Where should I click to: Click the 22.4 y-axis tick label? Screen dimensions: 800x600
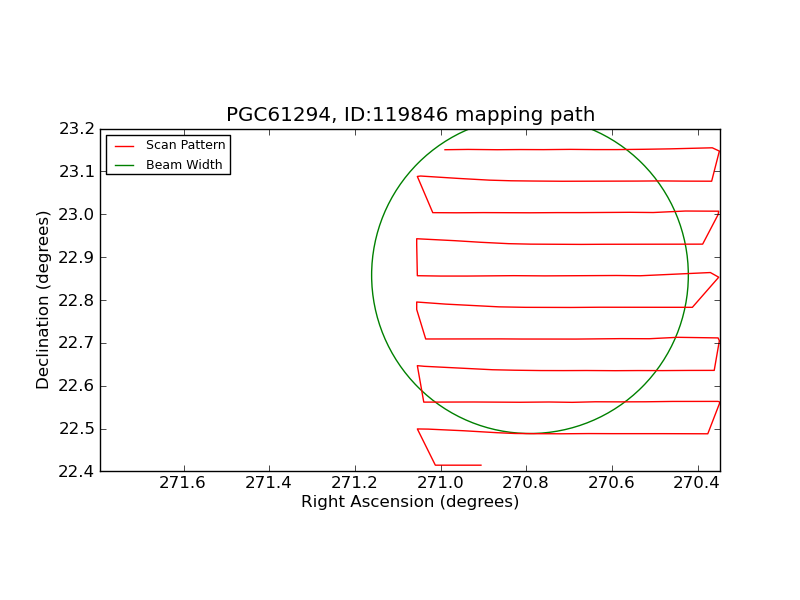(77, 472)
